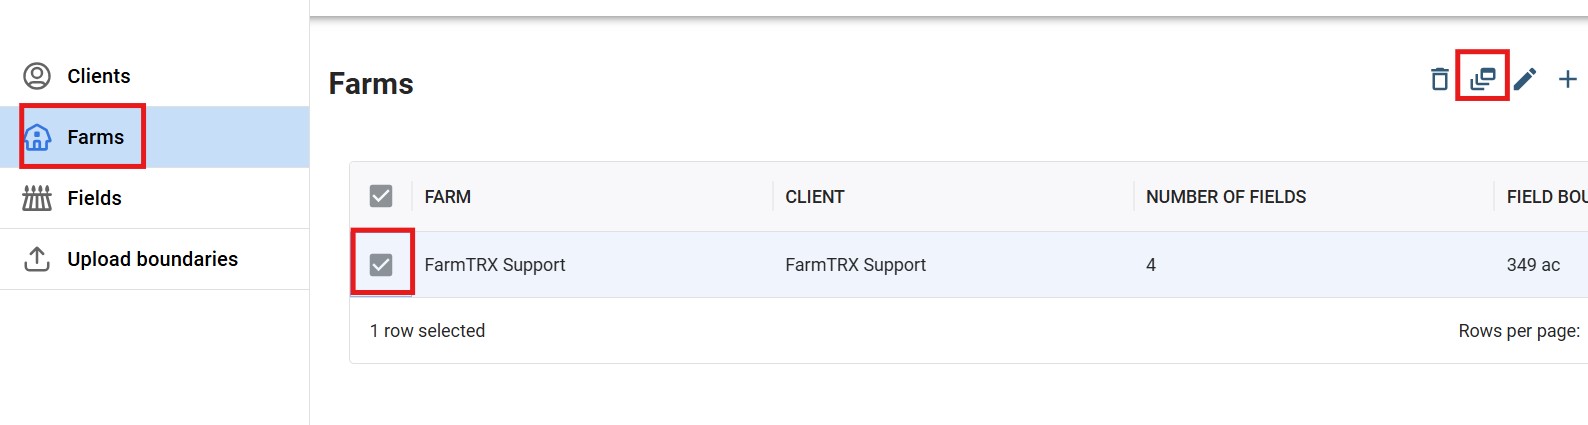The height and width of the screenshot is (425, 1588).
Task: Click the 349 ac boundary area cell
Action: tap(1534, 265)
